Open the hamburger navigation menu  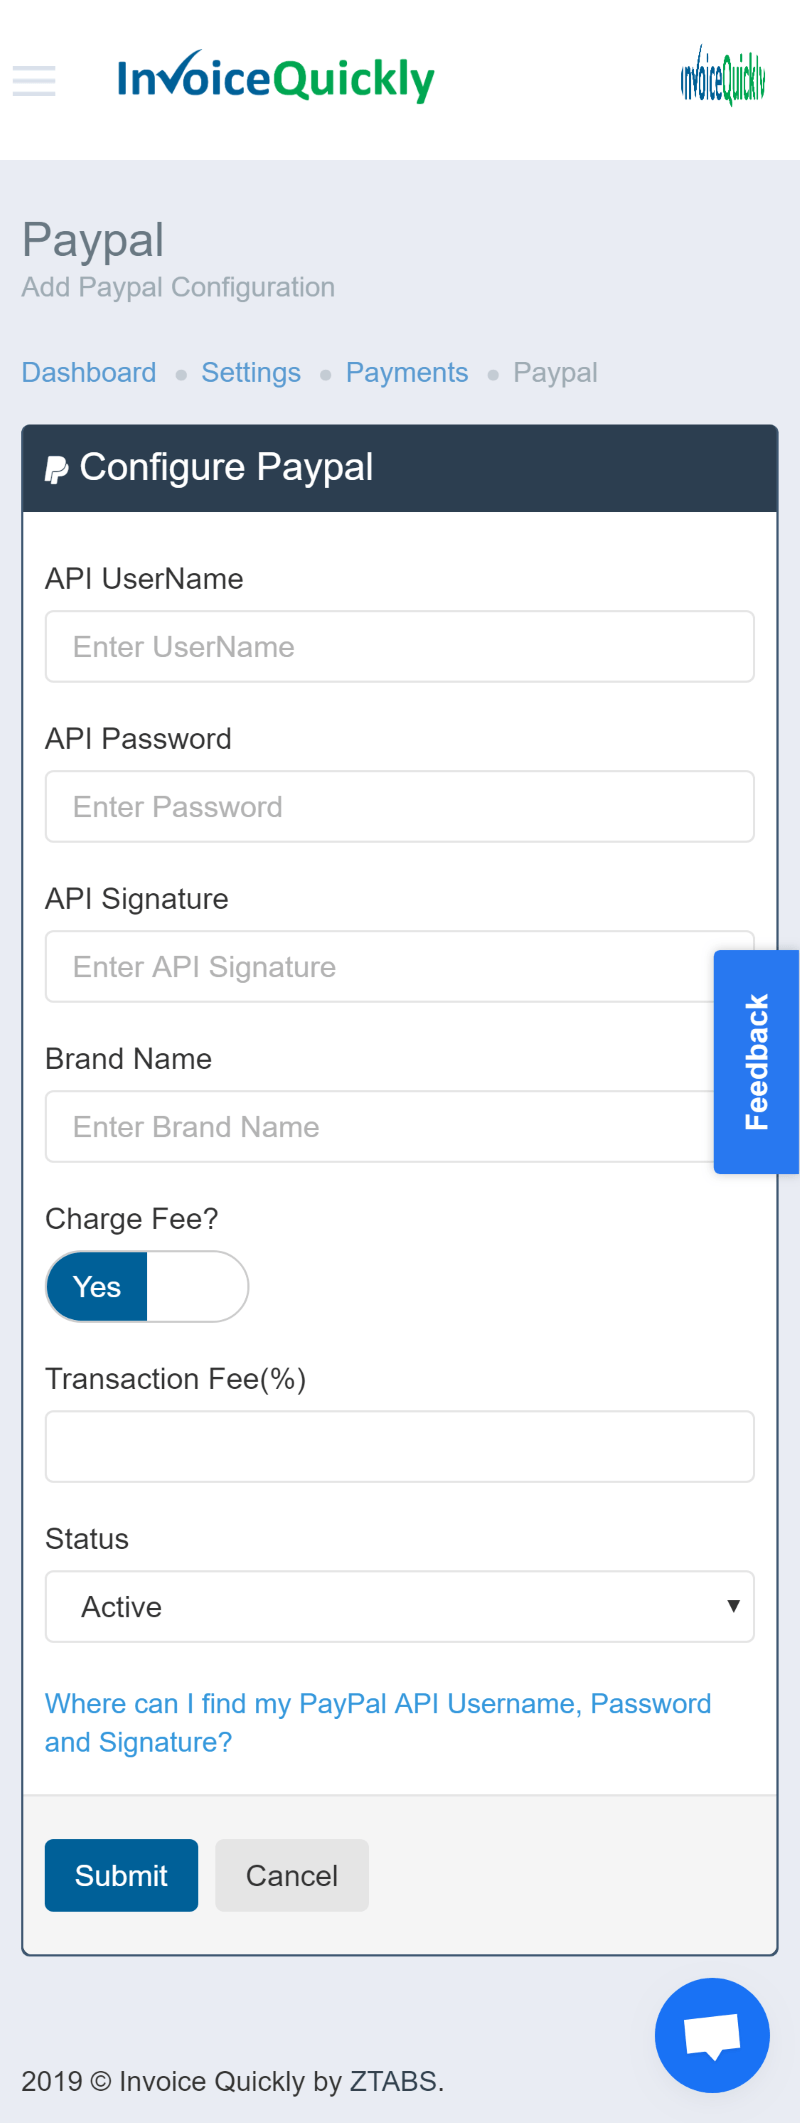click(34, 80)
